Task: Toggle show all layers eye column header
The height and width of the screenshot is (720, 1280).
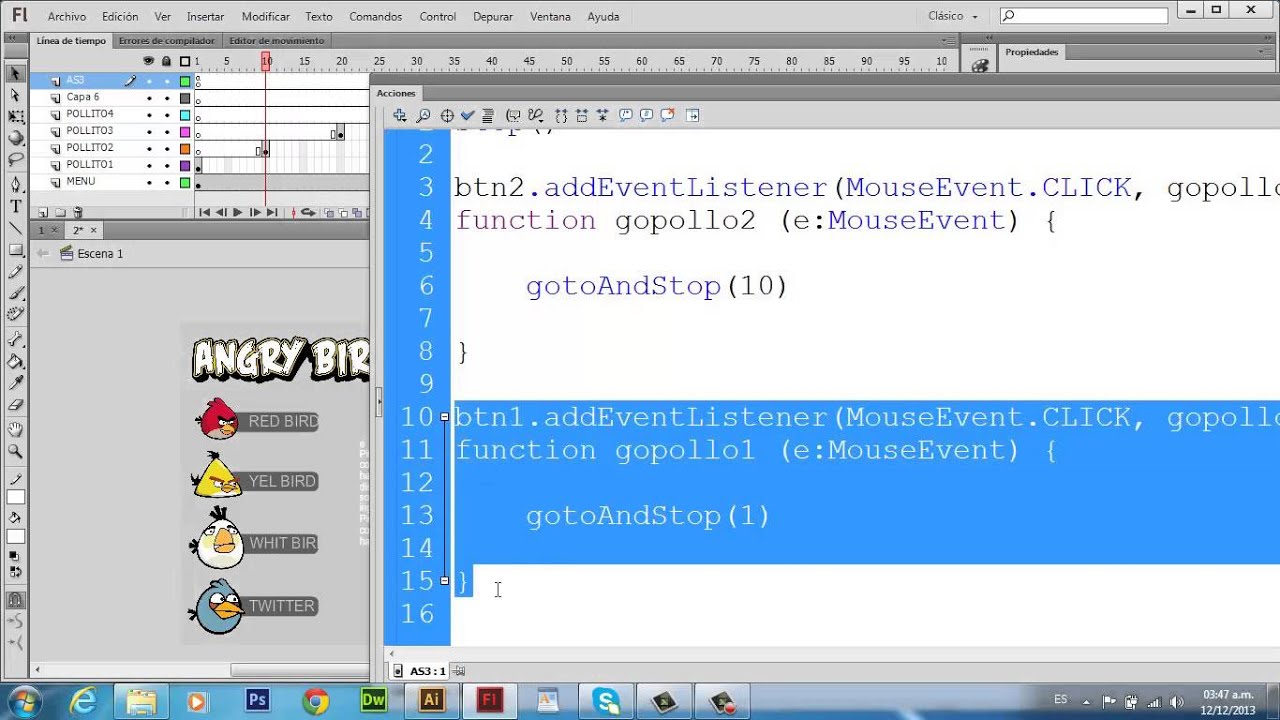Action: pyautogui.click(x=149, y=61)
